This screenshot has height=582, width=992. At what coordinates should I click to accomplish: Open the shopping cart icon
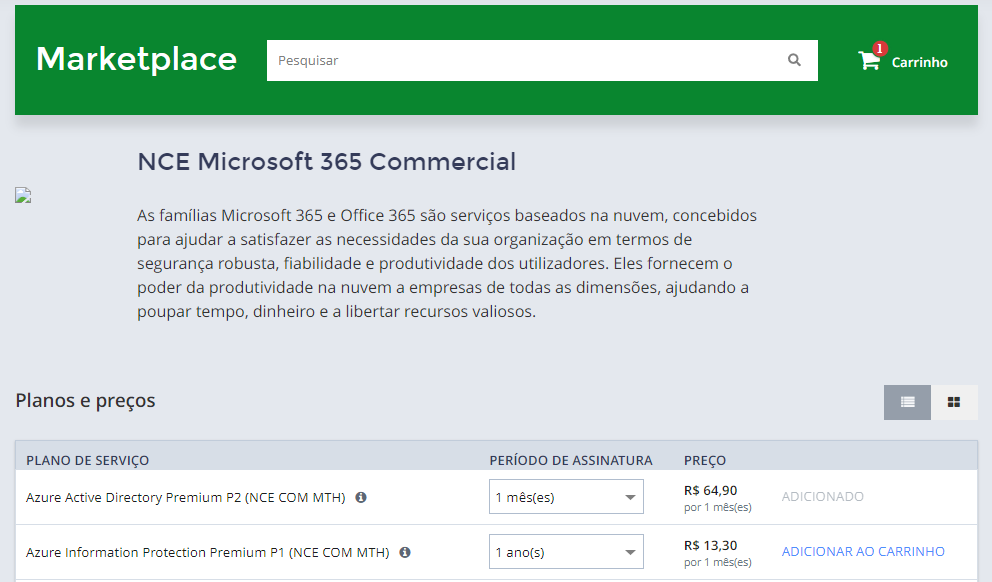click(x=868, y=62)
